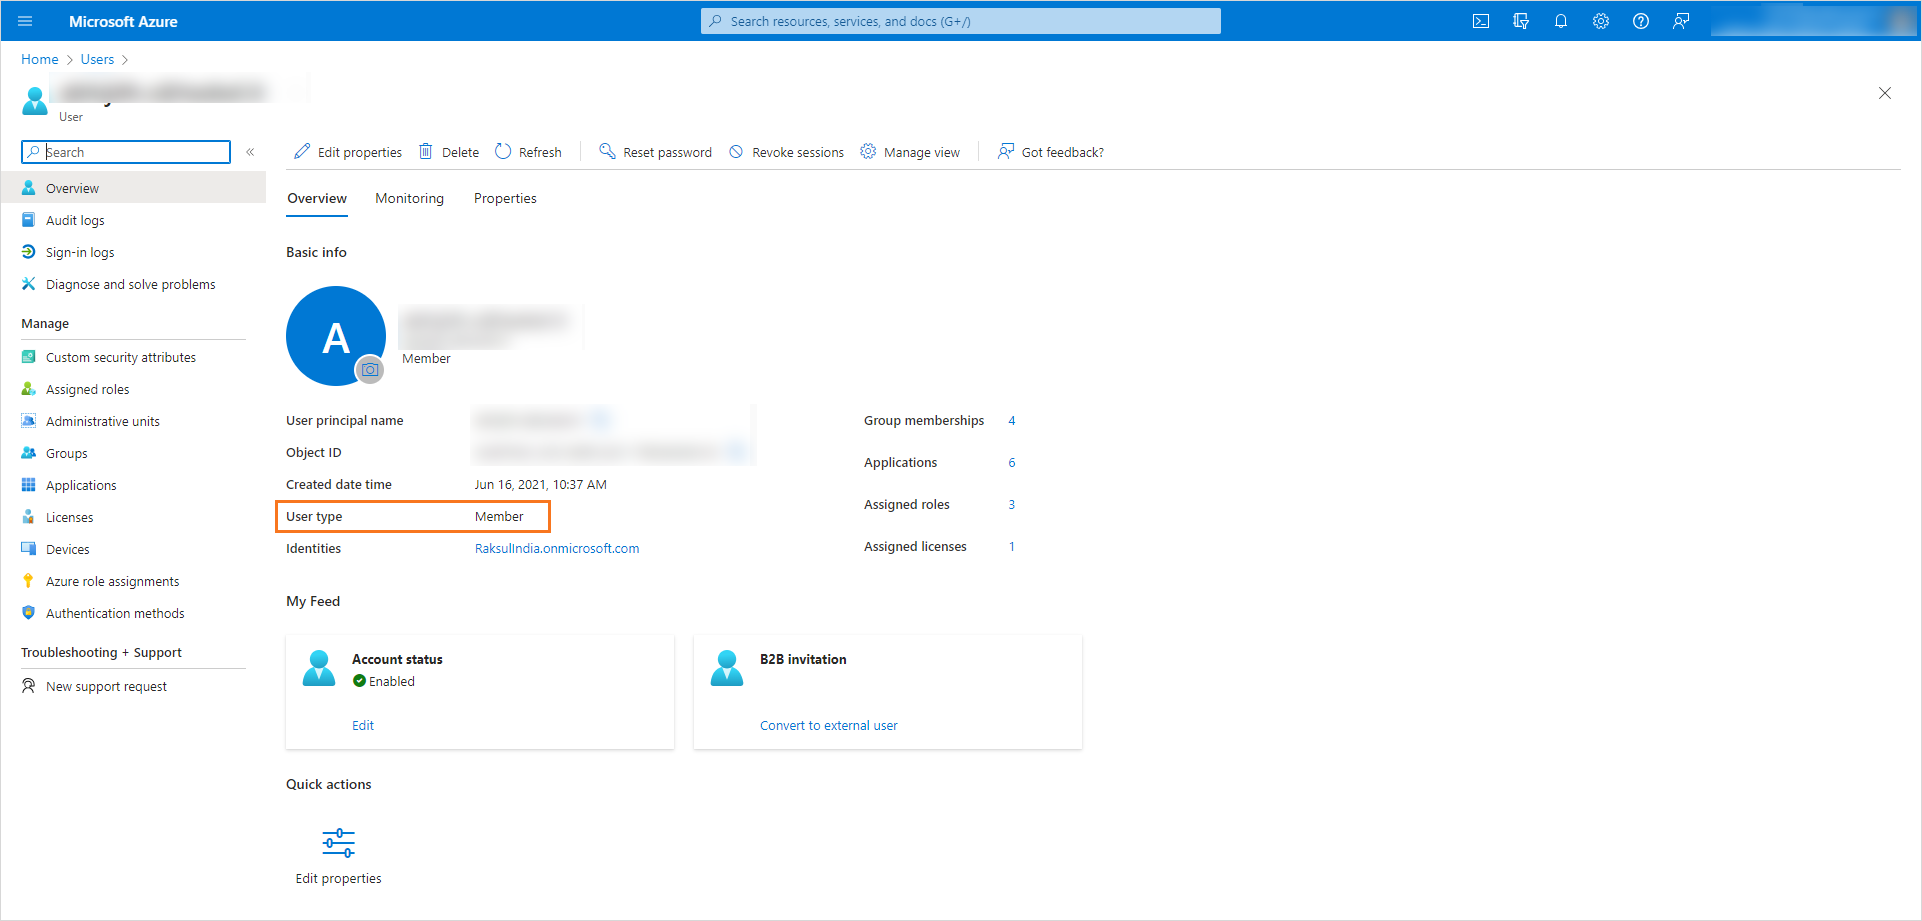Click Reset password
The width and height of the screenshot is (1922, 921).
coord(656,152)
